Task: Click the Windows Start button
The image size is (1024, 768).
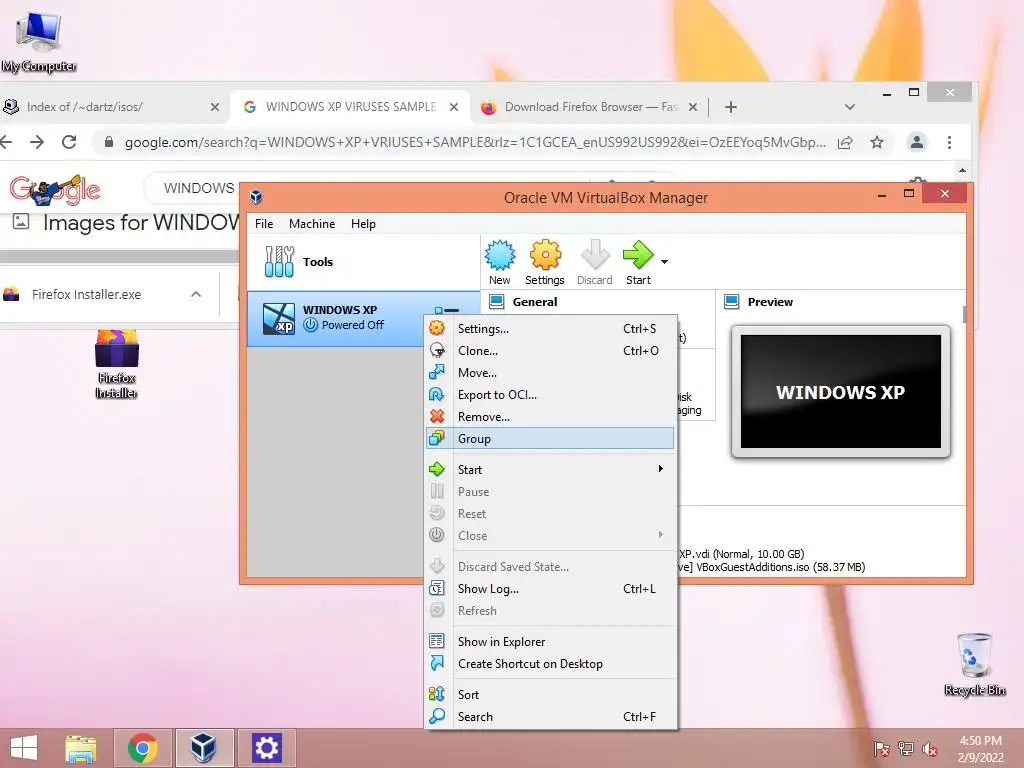Action: pos(24,748)
